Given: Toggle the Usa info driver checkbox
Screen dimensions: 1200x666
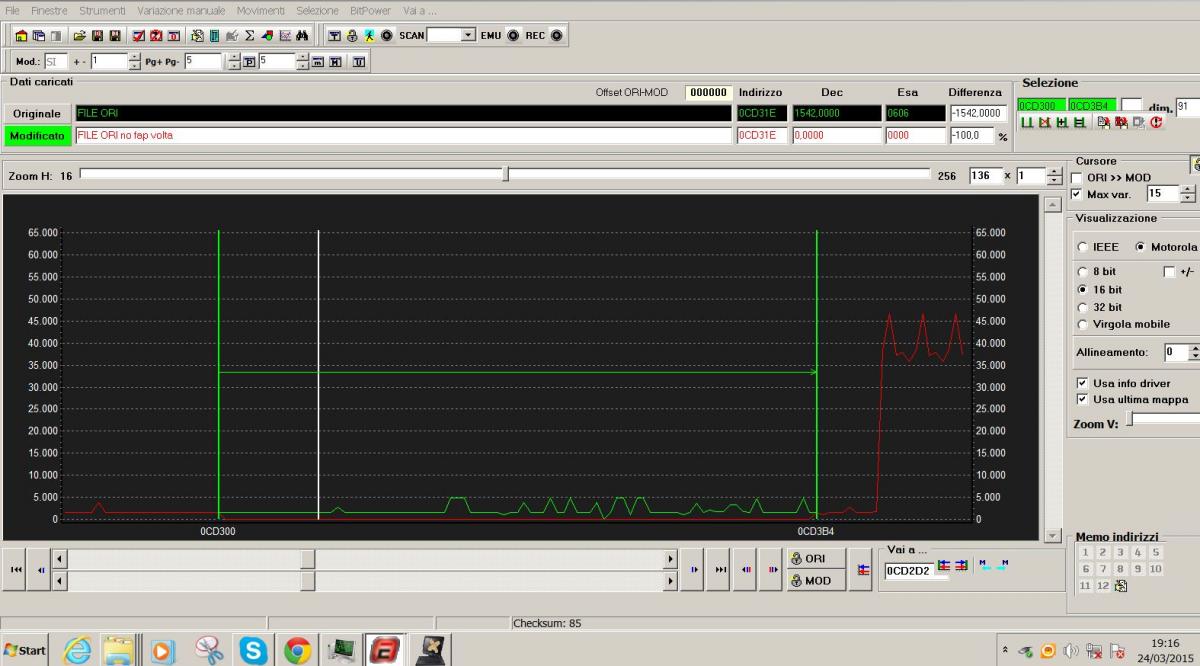Looking at the screenshot, I should (1082, 383).
